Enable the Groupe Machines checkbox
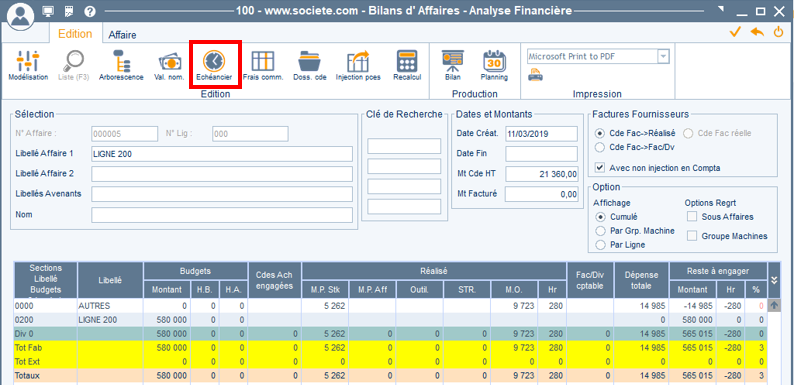Image resolution: width=794 pixels, height=385 pixels. pos(692,236)
